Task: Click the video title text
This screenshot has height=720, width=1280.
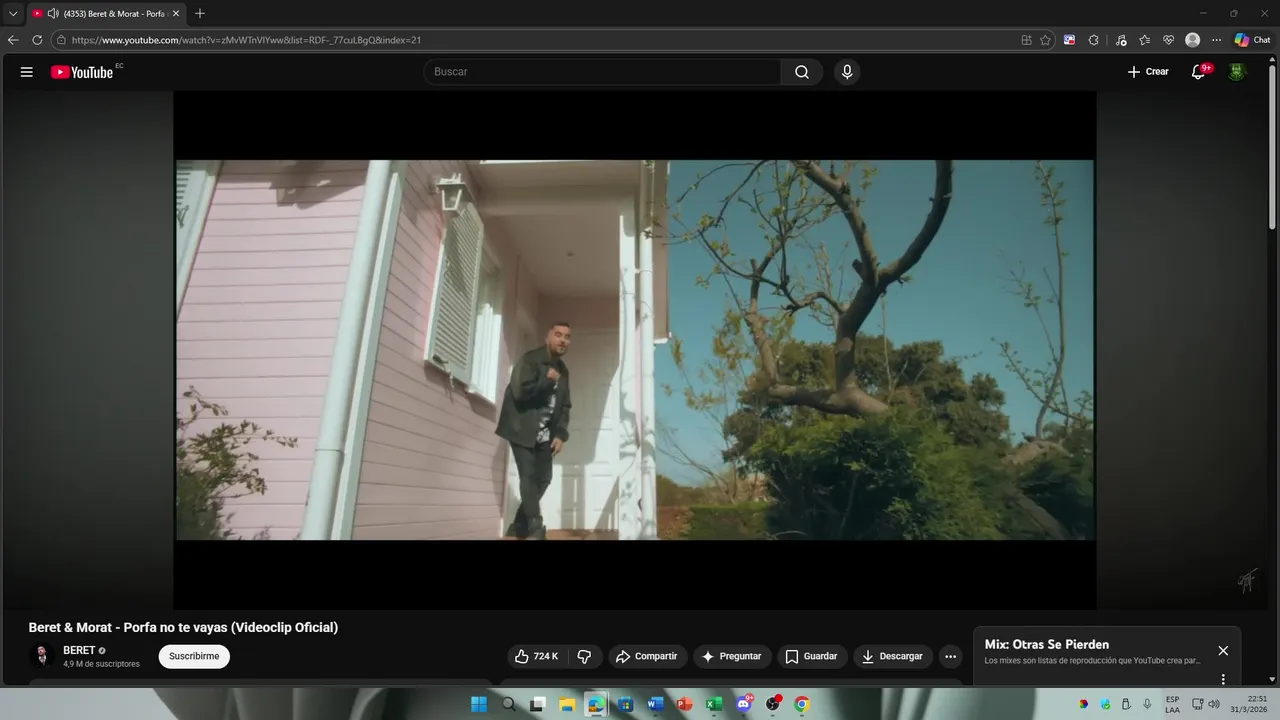Action: pyautogui.click(x=183, y=627)
